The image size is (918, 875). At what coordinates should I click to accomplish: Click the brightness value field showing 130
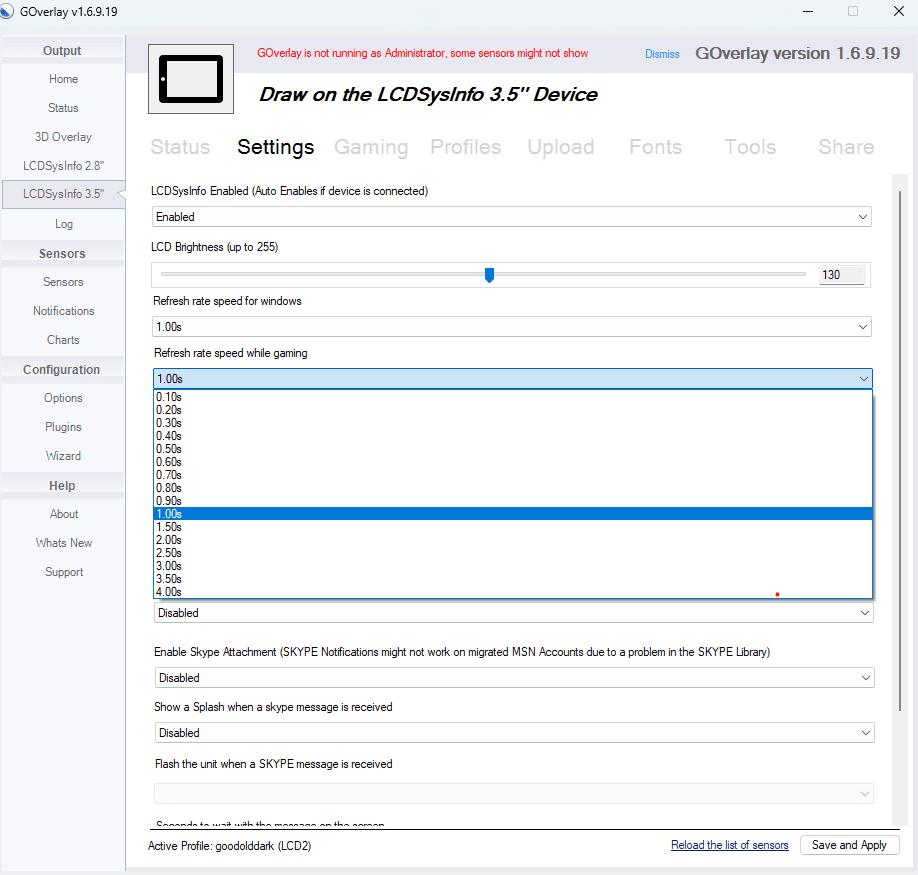[842, 275]
